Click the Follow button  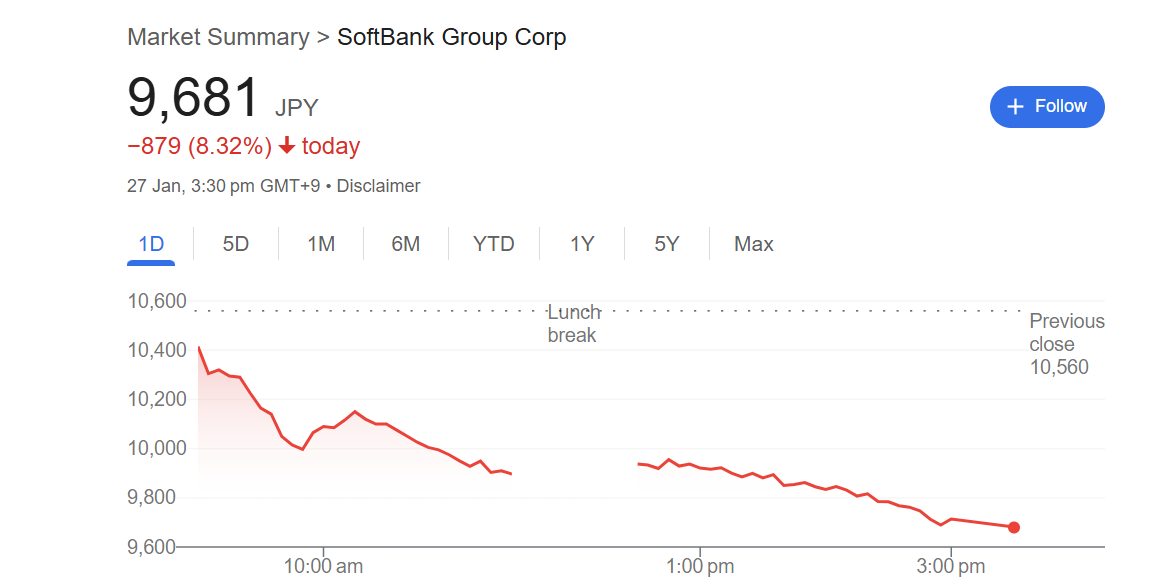tap(1047, 107)
